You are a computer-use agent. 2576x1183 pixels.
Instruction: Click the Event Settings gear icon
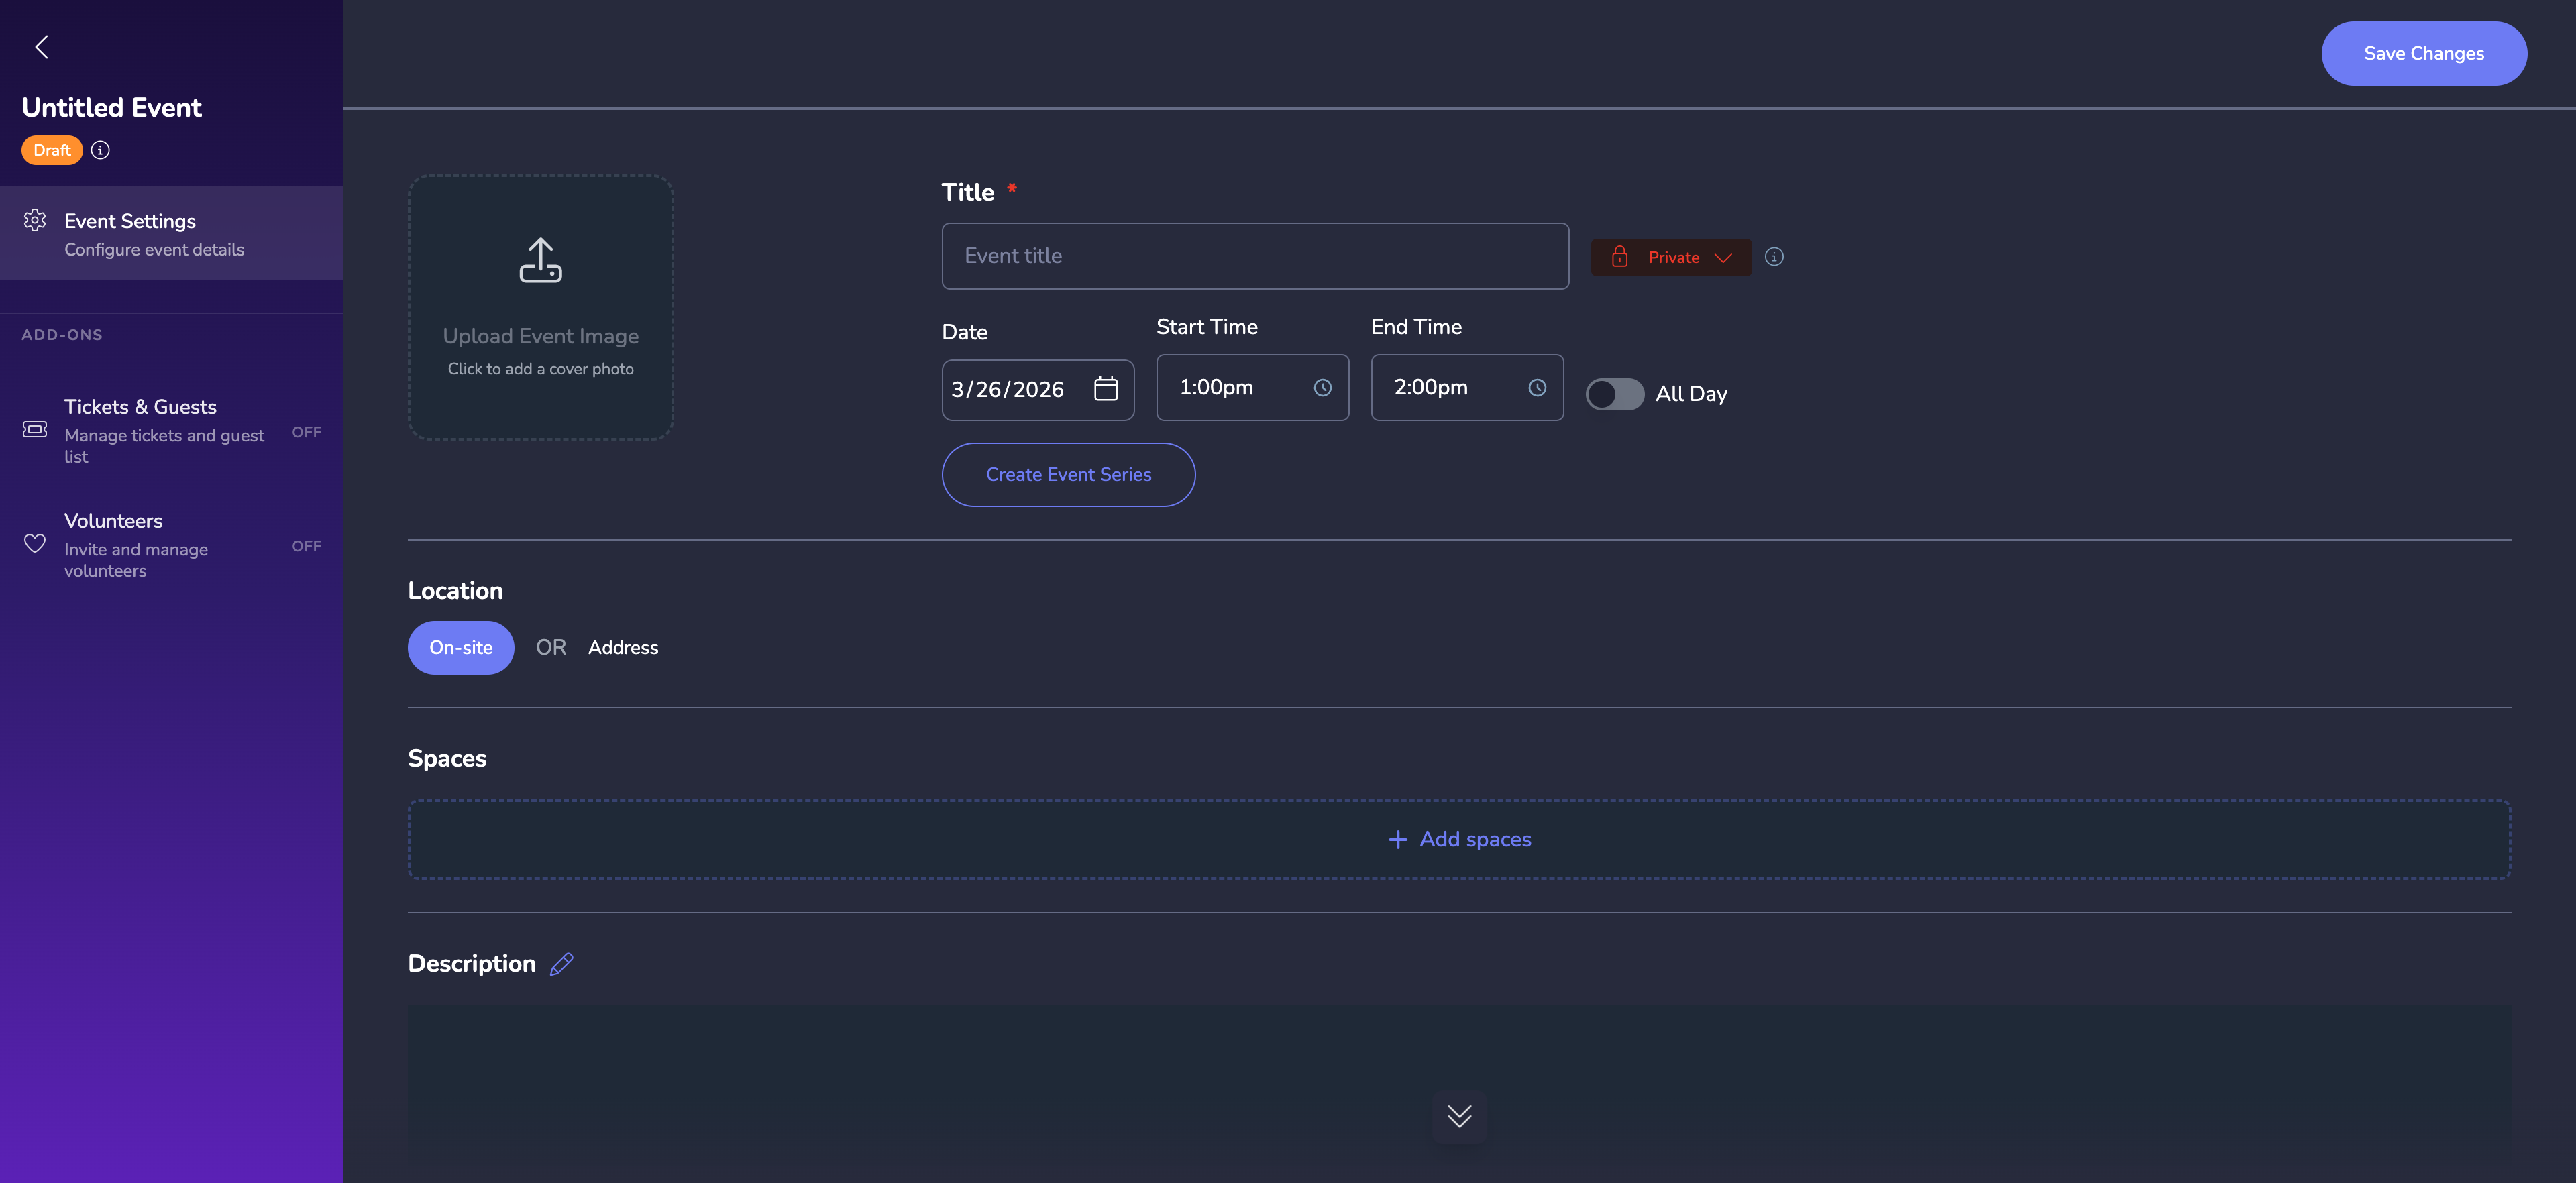pos(35,221)
